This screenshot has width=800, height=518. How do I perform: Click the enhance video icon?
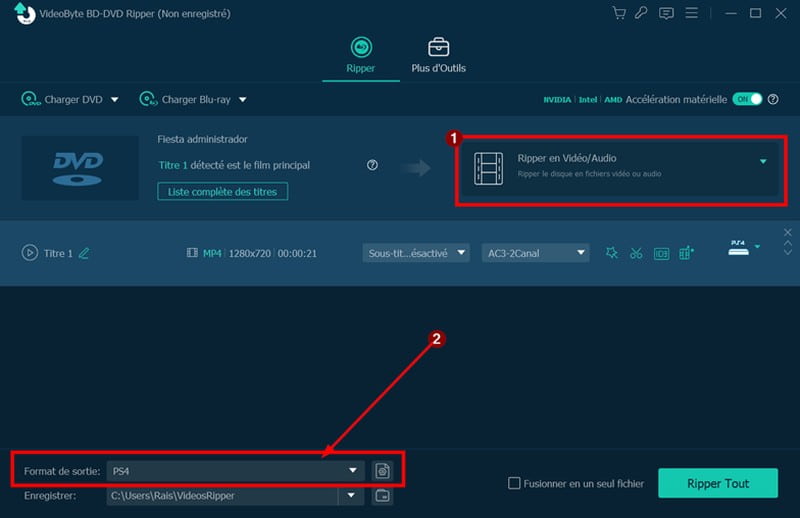[x=686, y=253]
